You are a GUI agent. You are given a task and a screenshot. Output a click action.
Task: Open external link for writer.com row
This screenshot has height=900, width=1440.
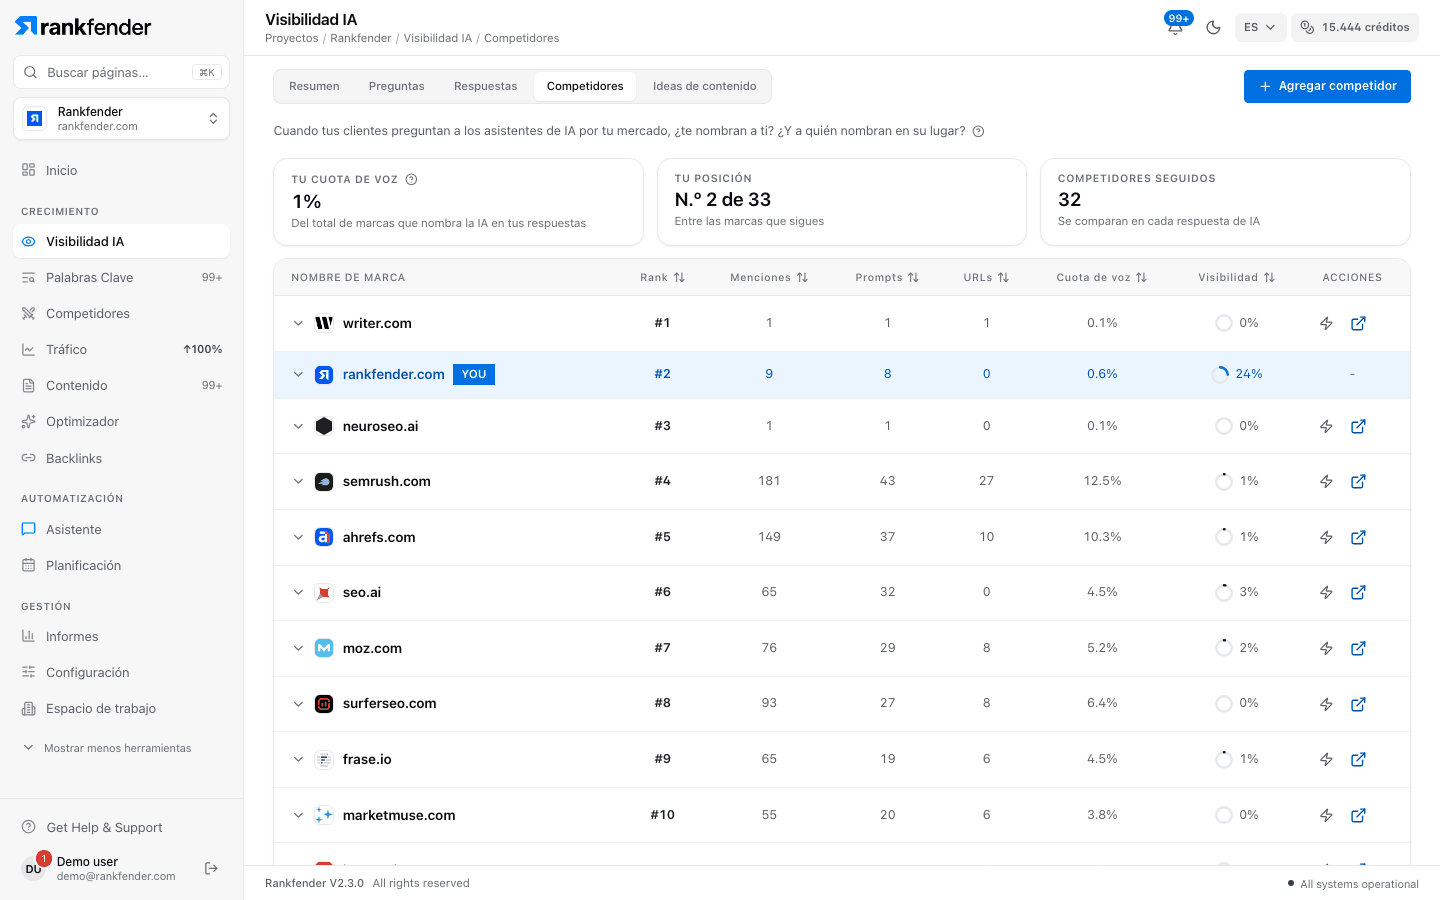tap(1358, 324)
